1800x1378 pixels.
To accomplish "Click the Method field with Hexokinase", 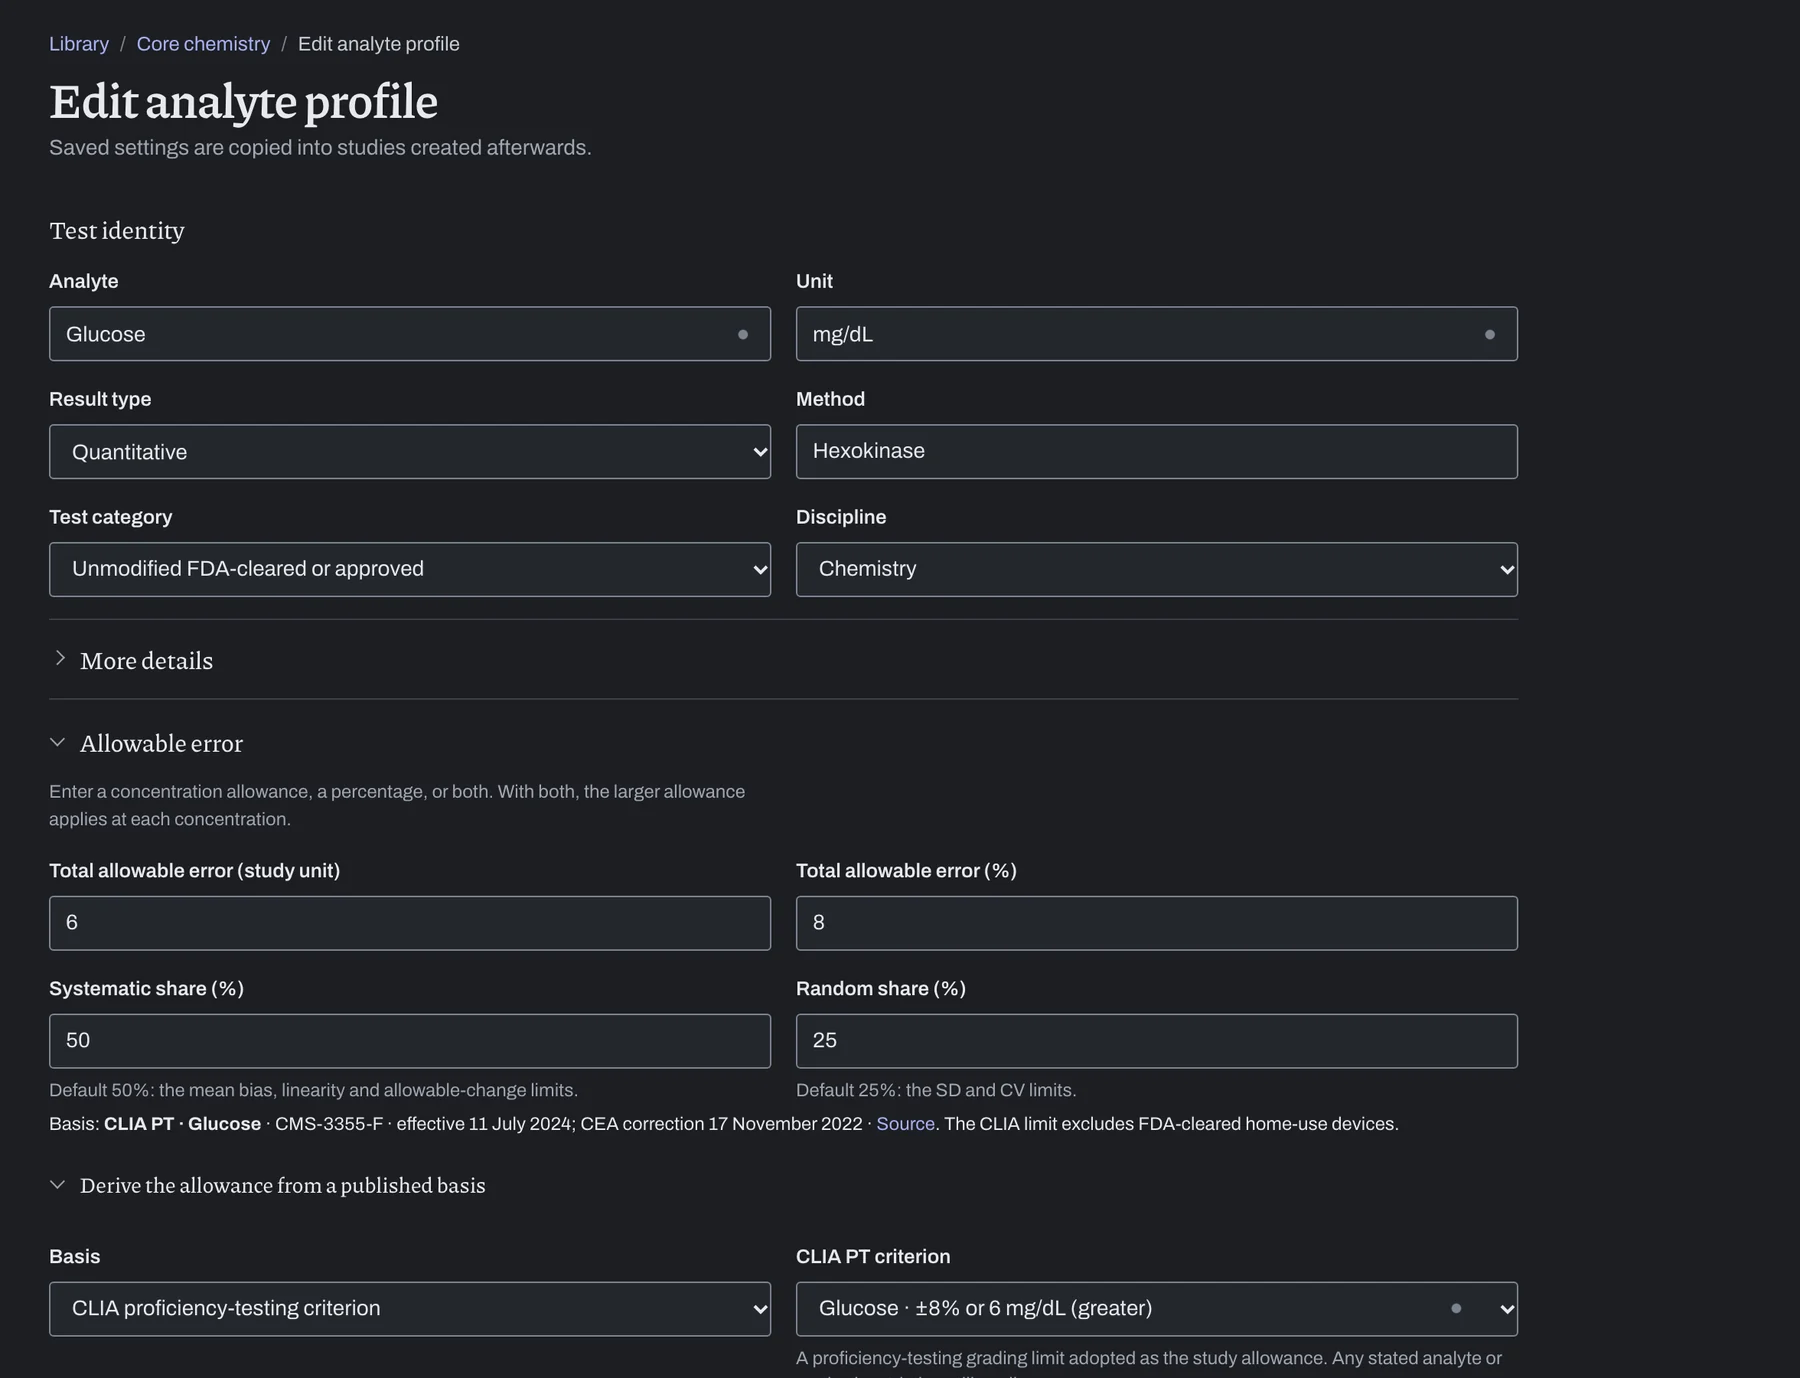I will [x=1157, y=452].
